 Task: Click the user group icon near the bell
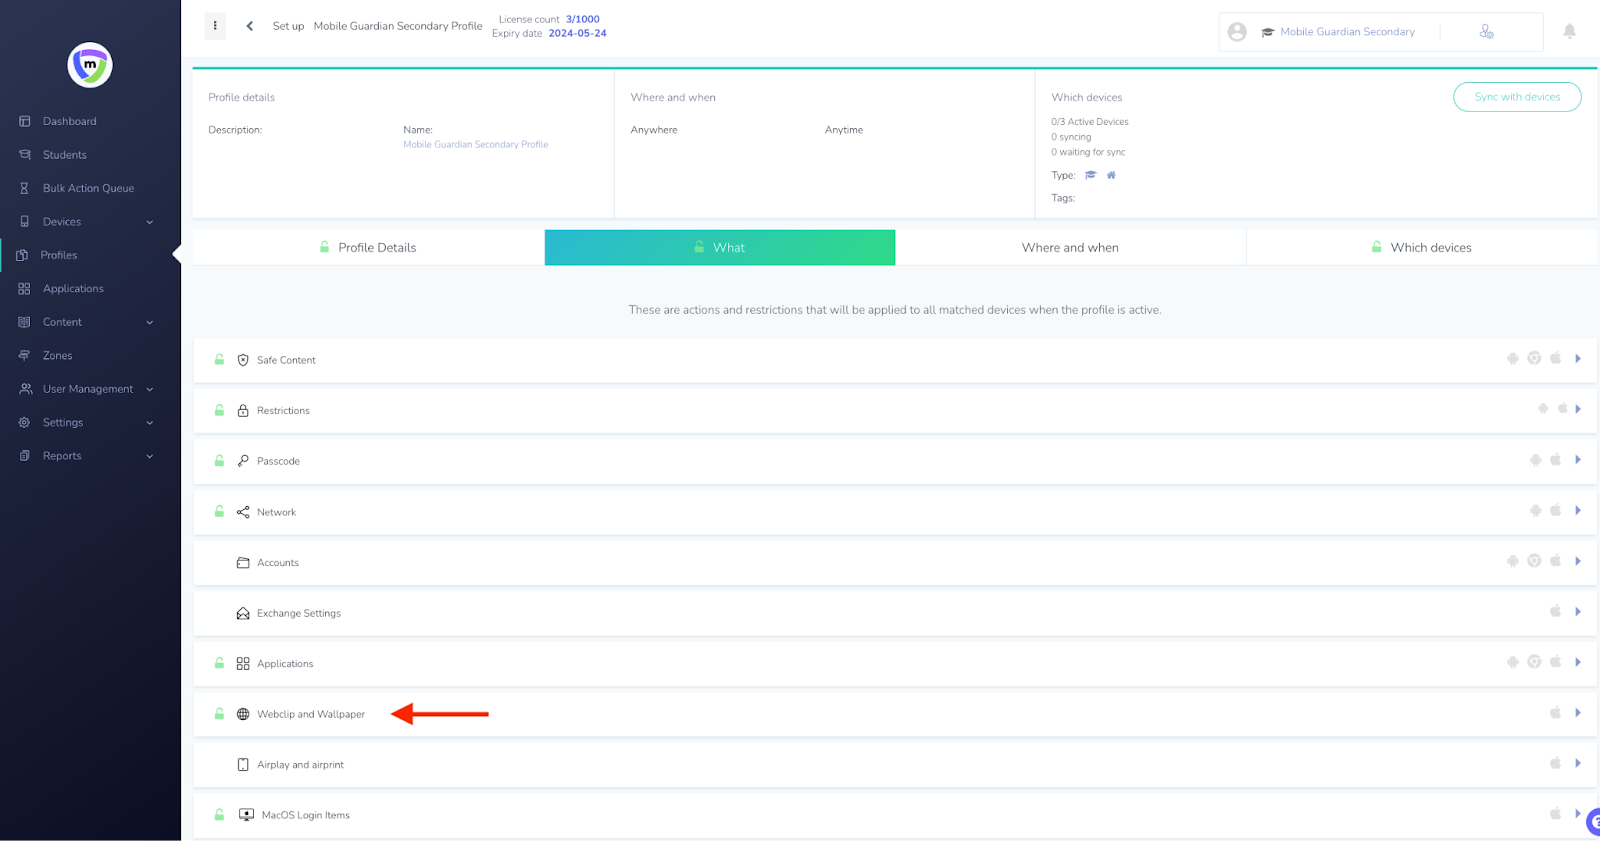pos(1487,32)
